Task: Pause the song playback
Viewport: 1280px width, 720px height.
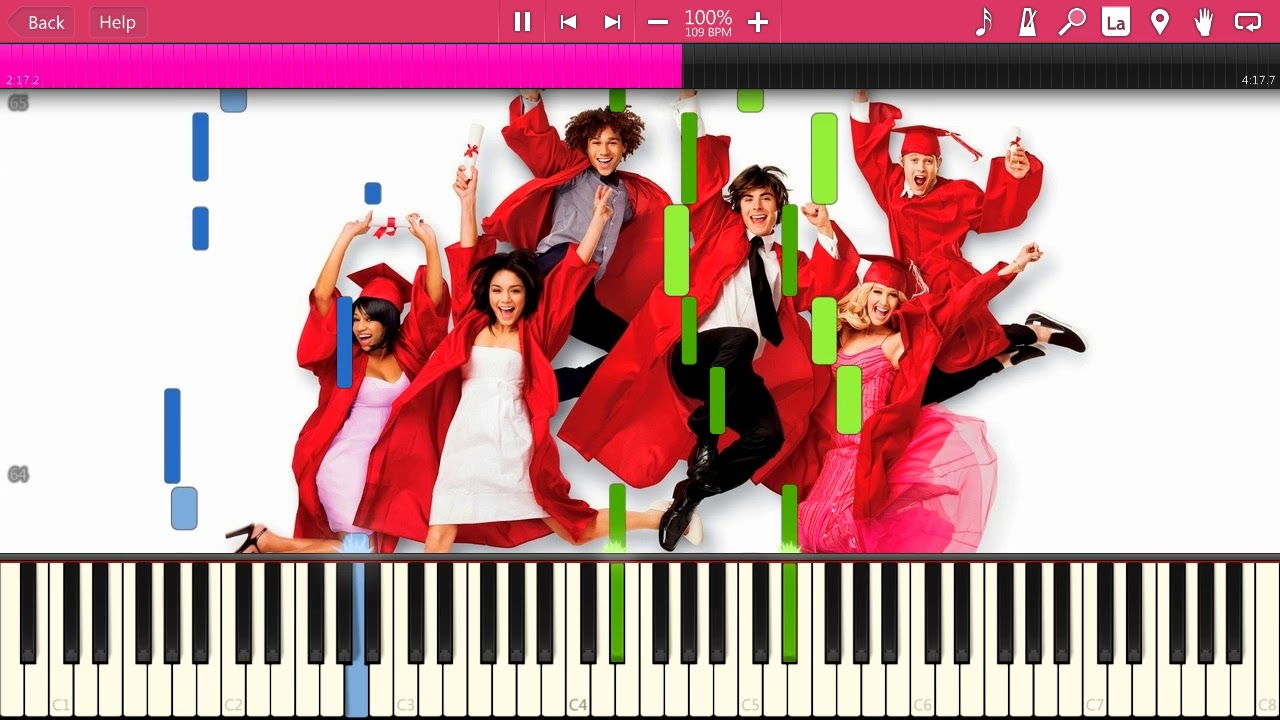Action: pyautogui.click(x=522, y=22)
